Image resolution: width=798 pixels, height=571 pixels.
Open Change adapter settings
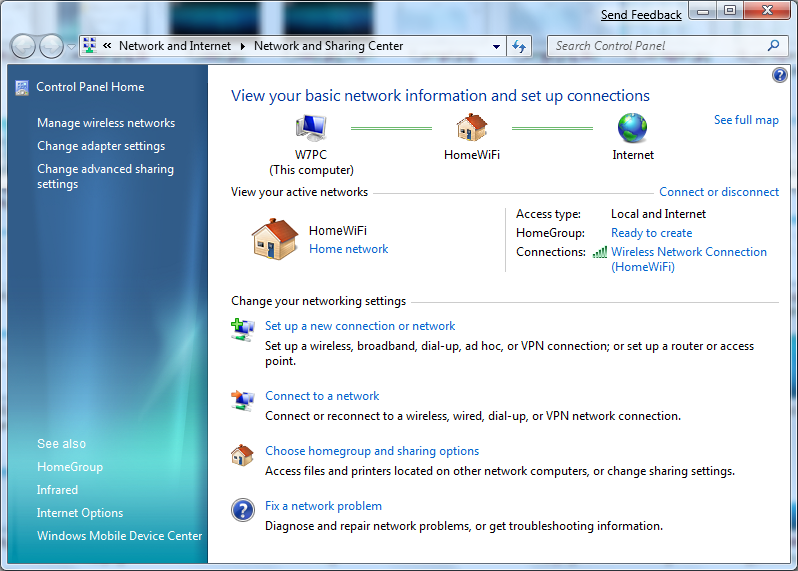[101, 146]
